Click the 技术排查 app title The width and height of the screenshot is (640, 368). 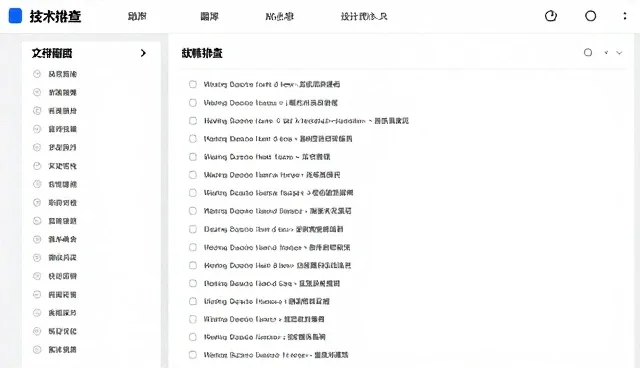(x=55, y=16)
